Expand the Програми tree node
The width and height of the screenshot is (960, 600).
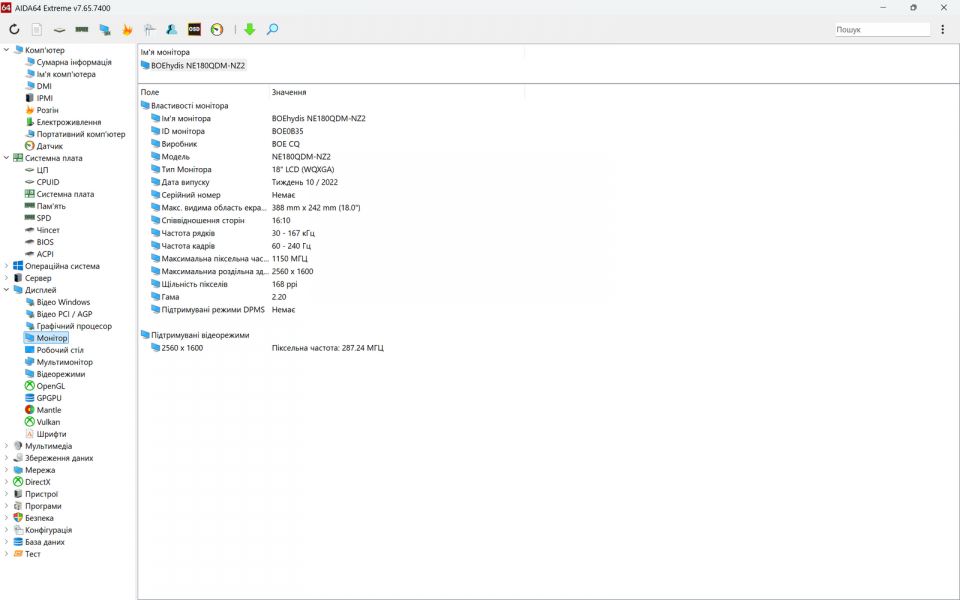pyautogui.click(x=7, y=506)
